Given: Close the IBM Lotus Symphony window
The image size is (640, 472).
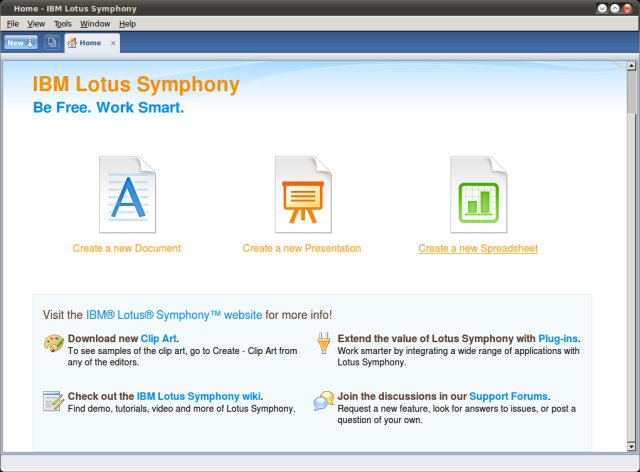Looking at the screenshot, I should (627, 8).
